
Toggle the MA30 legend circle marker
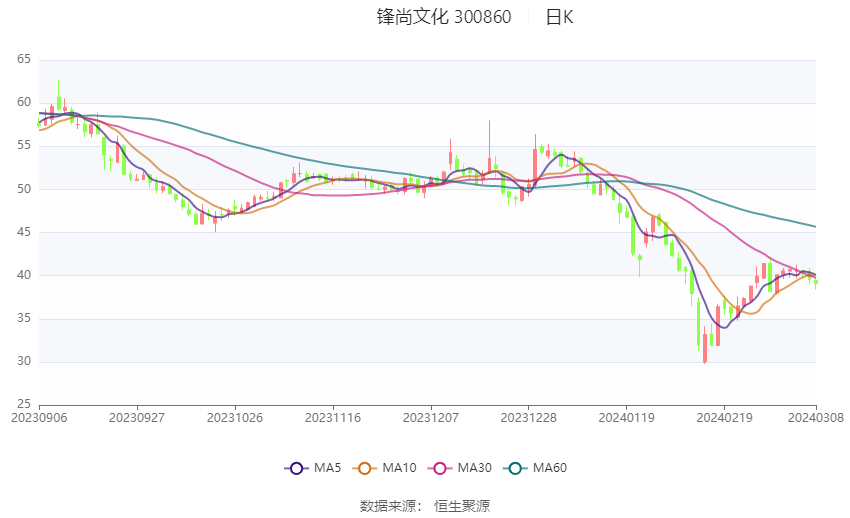(x=440, y=468)
